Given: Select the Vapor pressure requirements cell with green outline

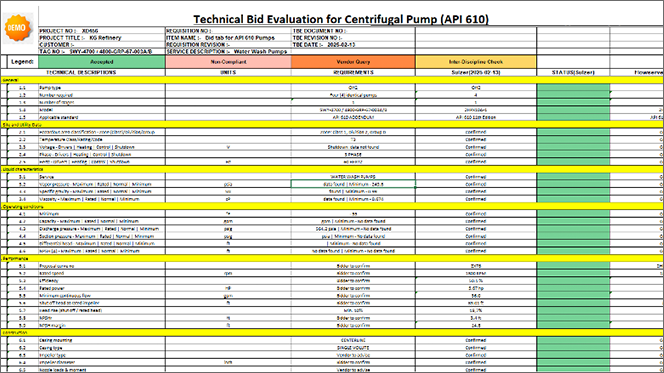Looking at the screenshot, I should click(x=353, y=184).
